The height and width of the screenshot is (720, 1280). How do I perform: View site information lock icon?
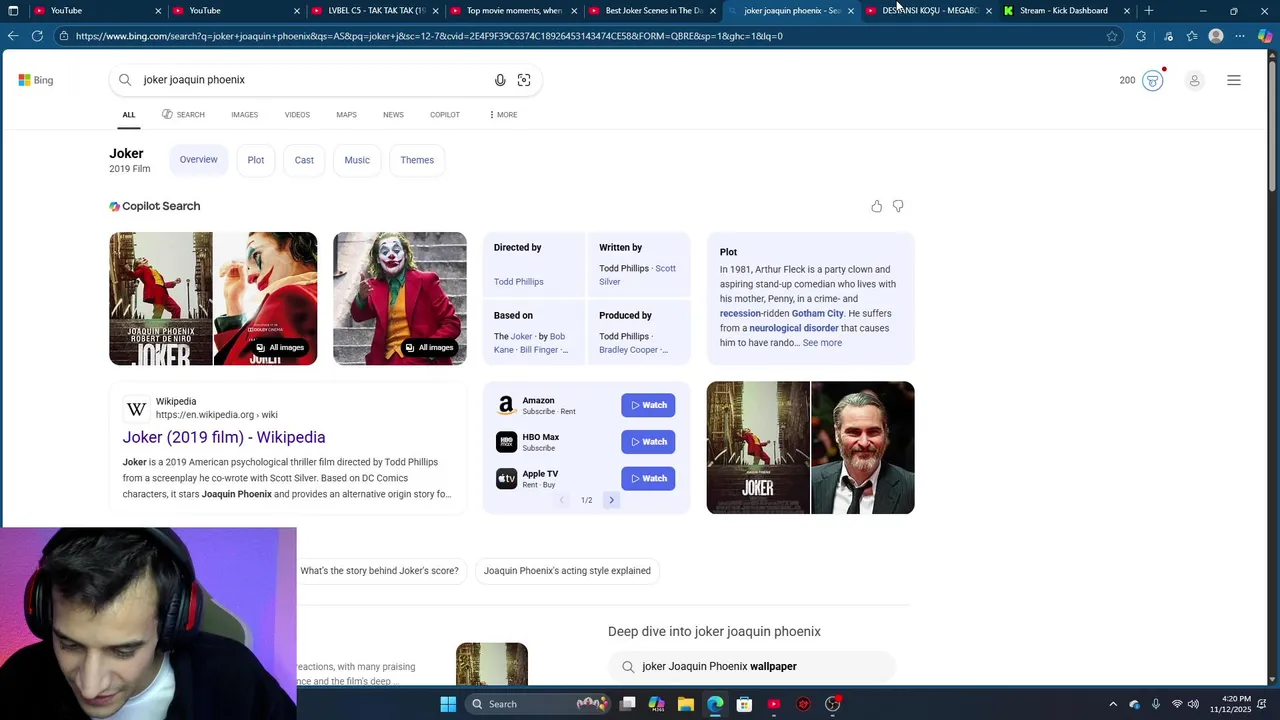[x=64, y=36]
